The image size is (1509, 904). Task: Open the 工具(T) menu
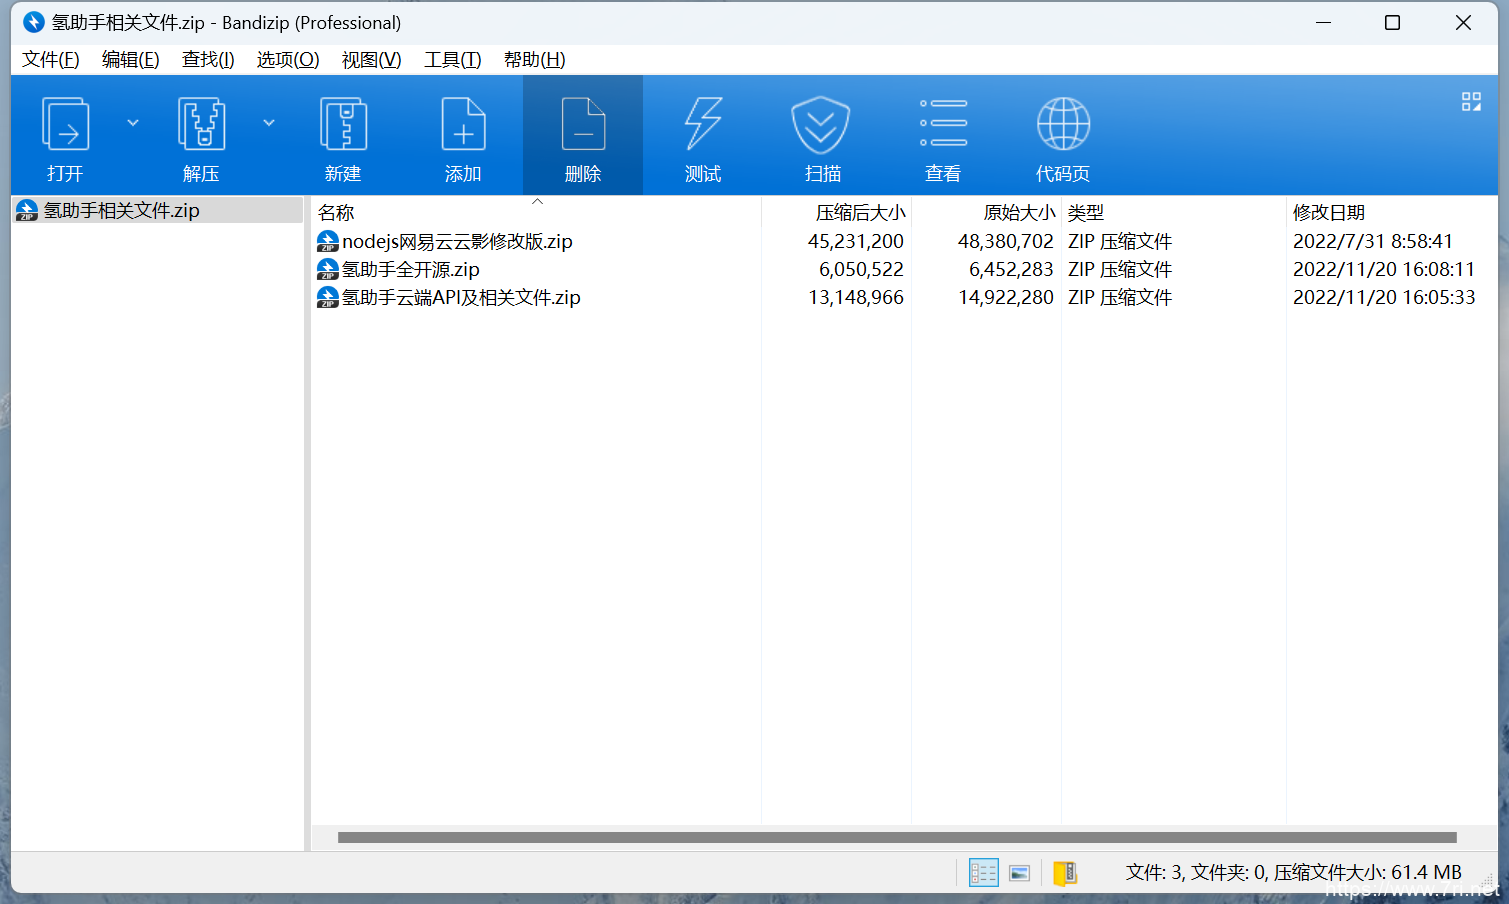click(453, 60)
